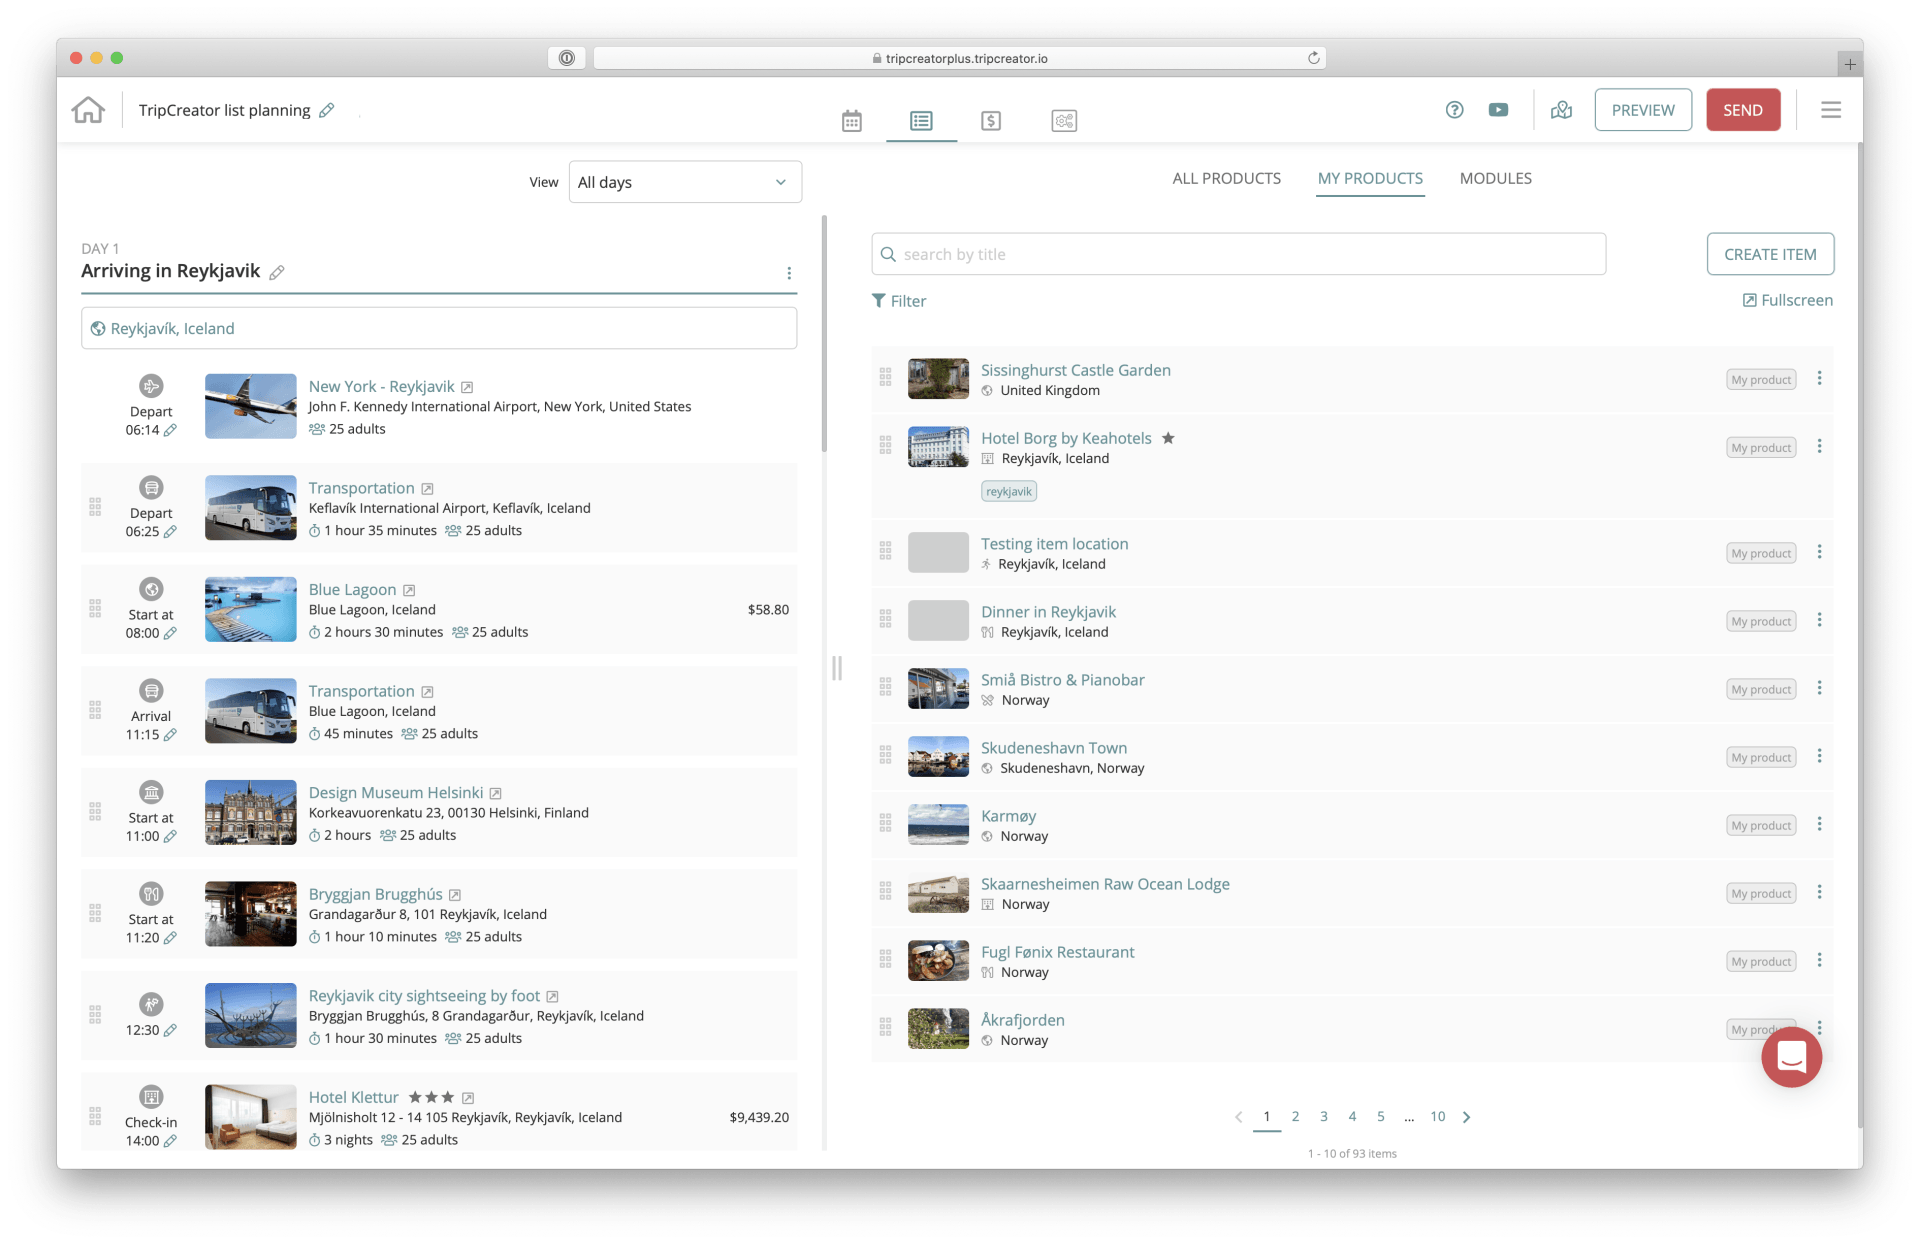Open the help question mark icon

coord(1454,110)
